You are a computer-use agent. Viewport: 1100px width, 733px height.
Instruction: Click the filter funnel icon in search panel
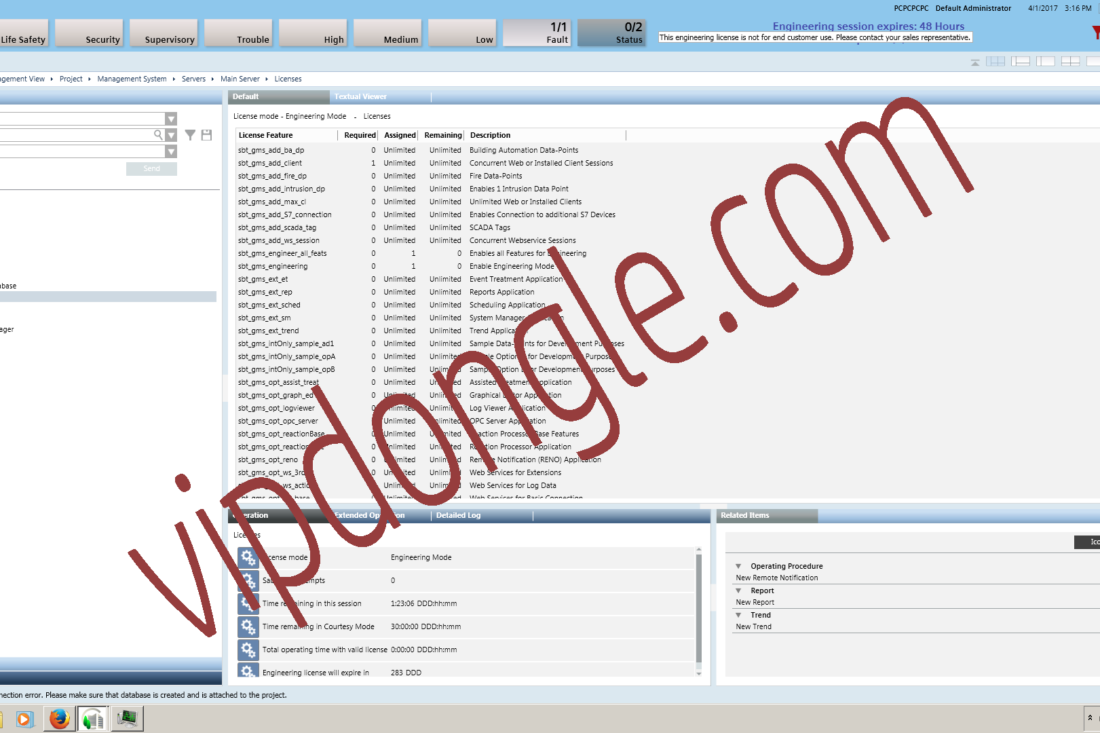click(189, 135)
